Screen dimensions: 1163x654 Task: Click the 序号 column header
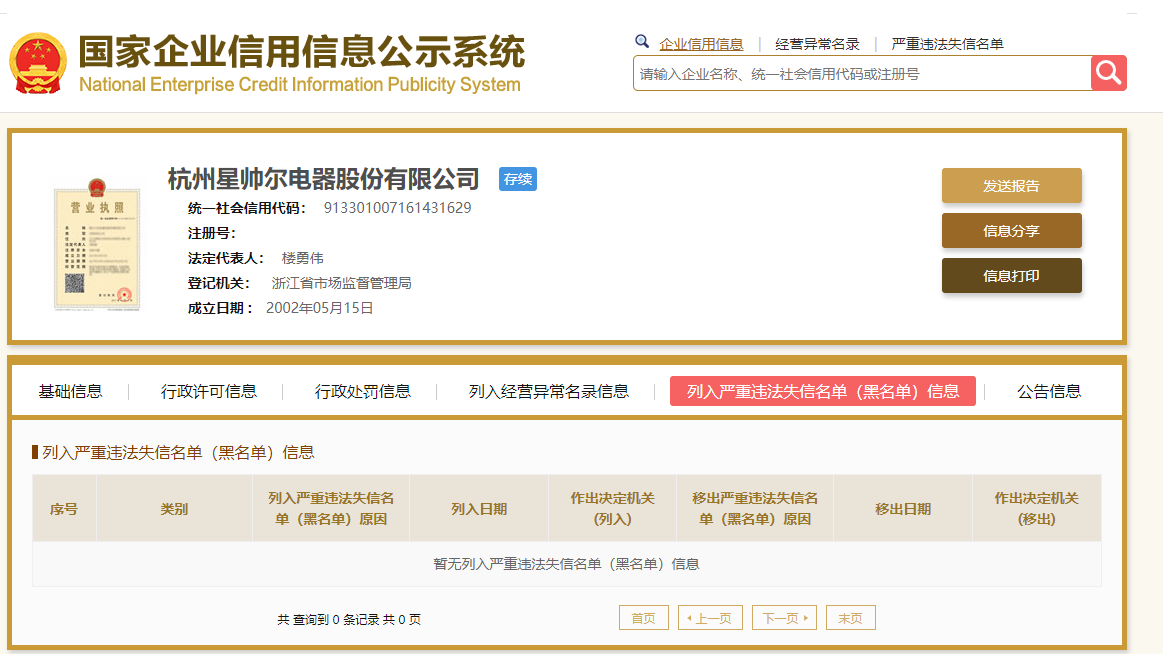[64, 509]
